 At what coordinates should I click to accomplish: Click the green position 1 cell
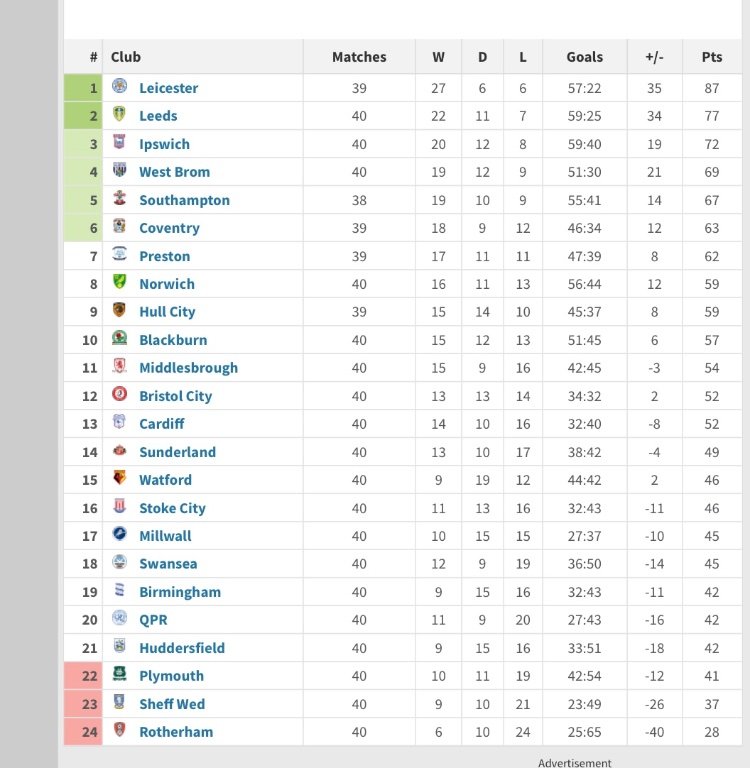point(84,88)
